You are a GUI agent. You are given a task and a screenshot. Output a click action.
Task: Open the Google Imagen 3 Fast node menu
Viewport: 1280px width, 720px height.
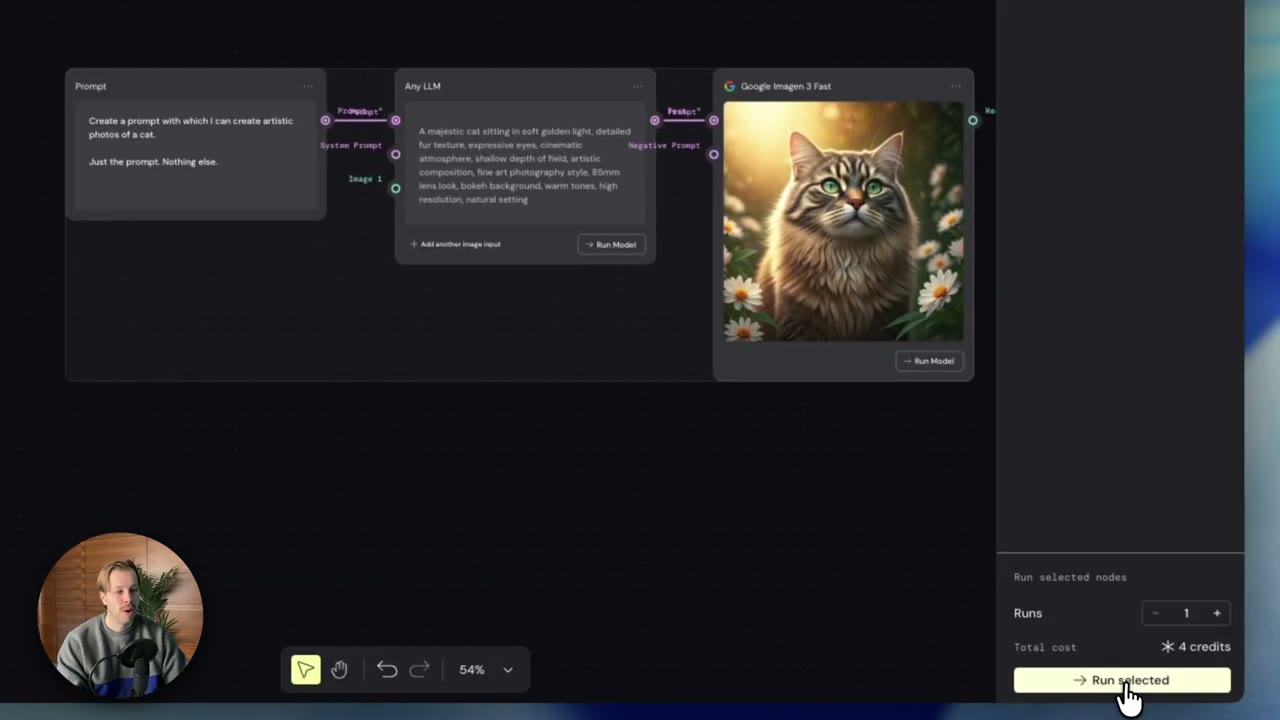tap(956, 86)
